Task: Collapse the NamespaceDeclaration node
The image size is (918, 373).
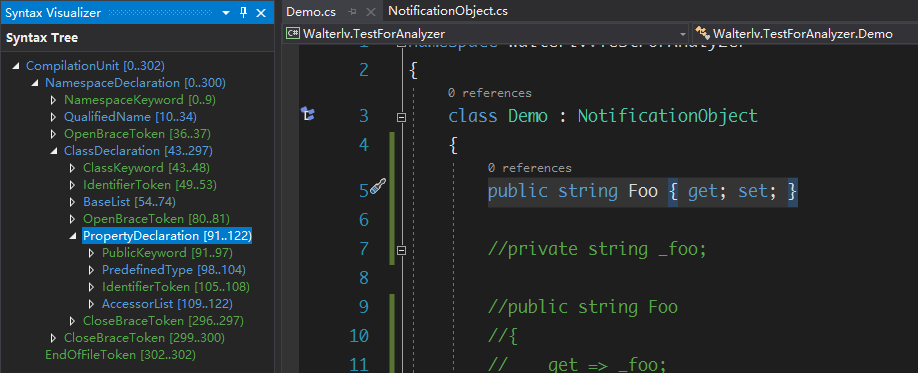Action: (x=35, y=83)
